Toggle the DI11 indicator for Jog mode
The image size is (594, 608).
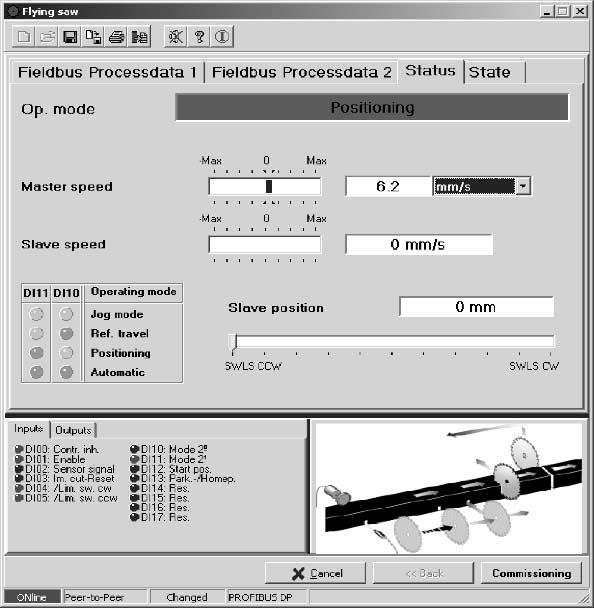pos(36,314)
